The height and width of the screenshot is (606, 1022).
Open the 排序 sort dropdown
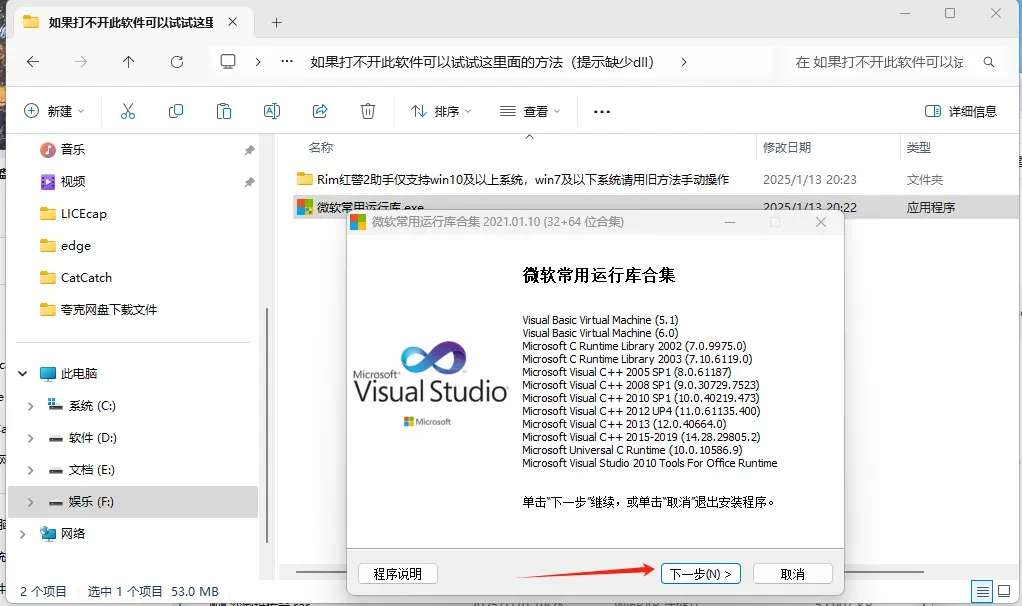[x=441, y=111]
